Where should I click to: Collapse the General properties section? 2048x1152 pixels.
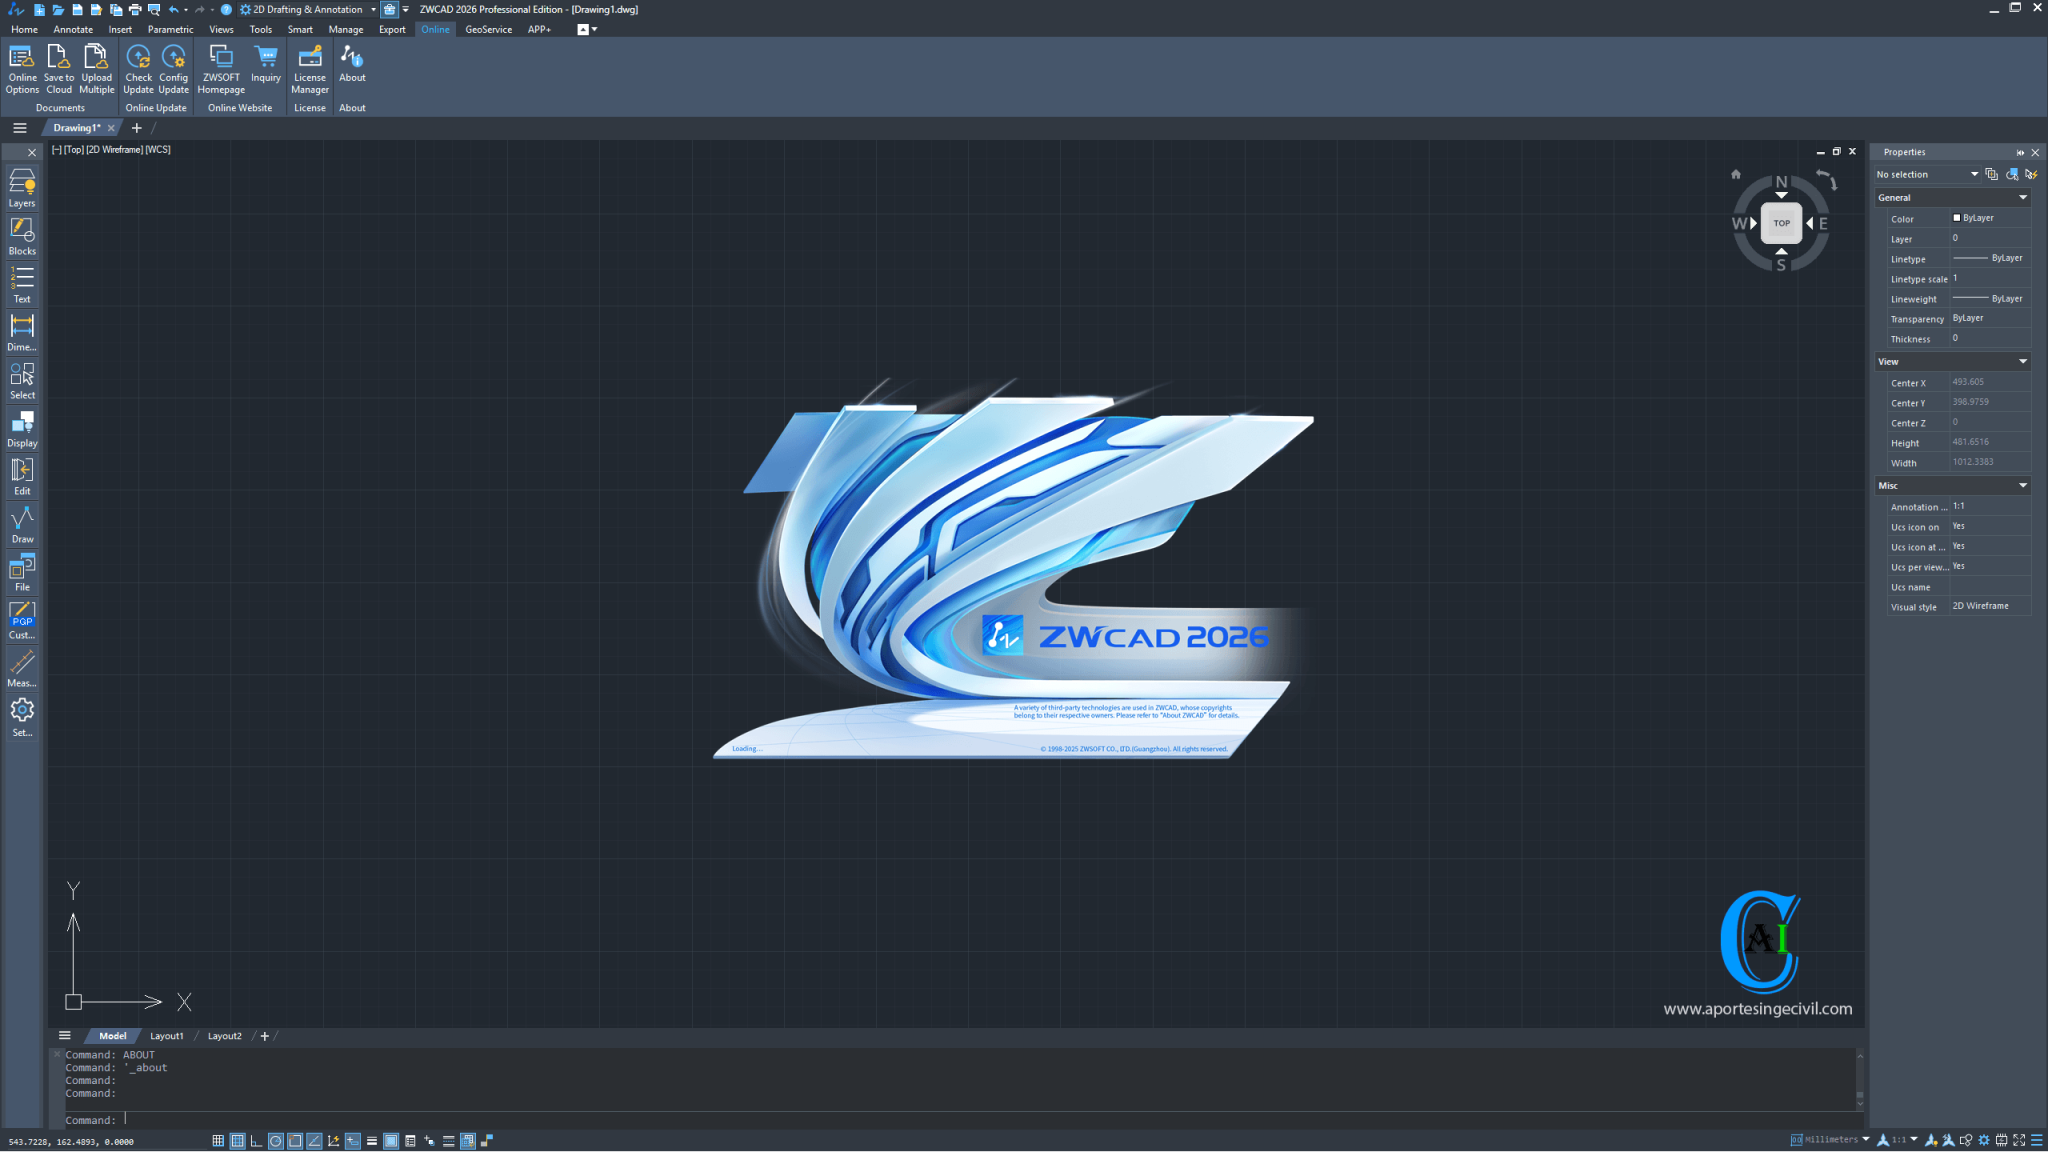point(2022,198)
